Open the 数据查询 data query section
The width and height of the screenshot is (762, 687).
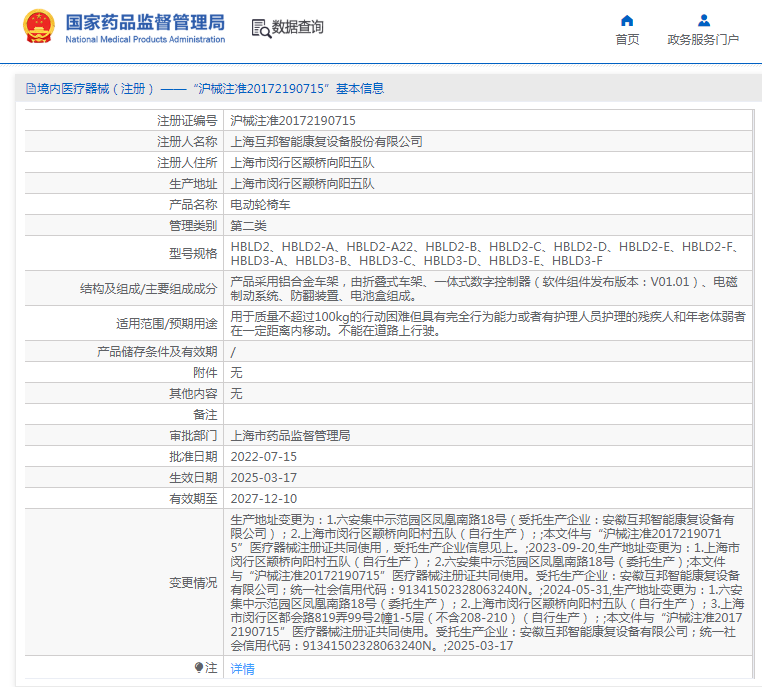click(298, 28)
